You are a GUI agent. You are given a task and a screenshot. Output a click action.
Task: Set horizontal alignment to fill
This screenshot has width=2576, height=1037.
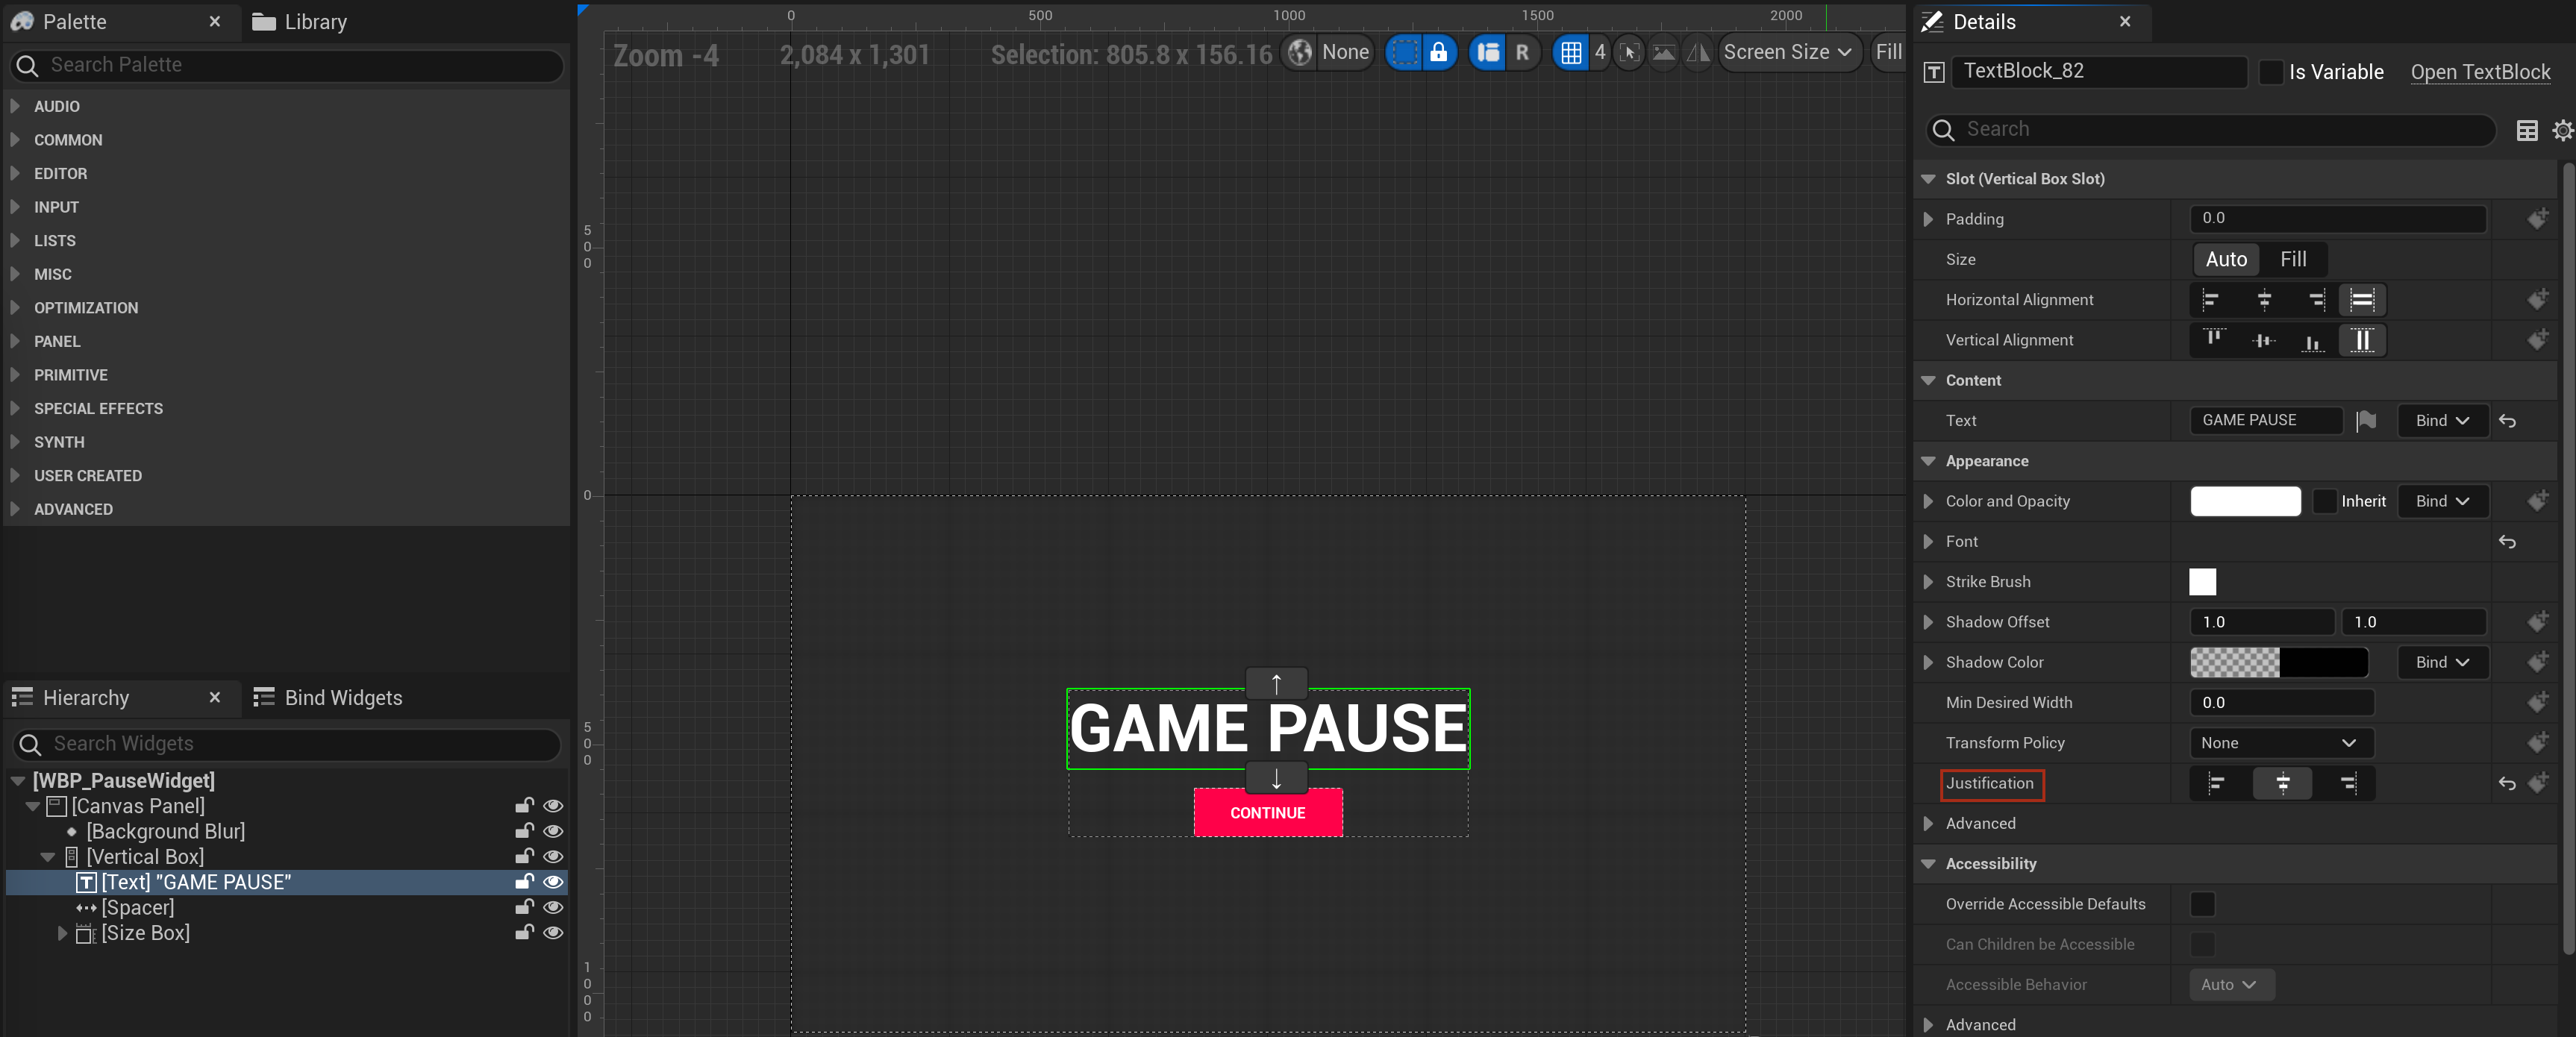point(2362,300)
